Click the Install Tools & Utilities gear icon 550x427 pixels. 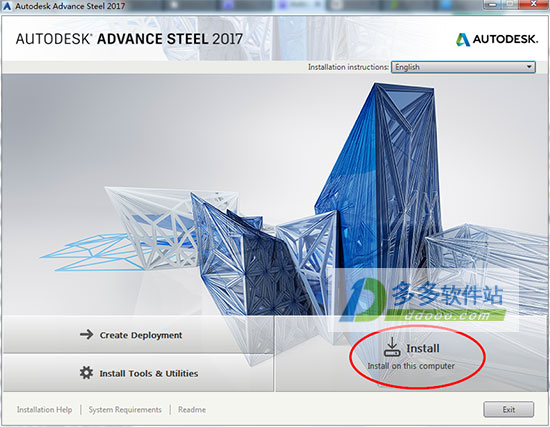(x=86, y=373)
